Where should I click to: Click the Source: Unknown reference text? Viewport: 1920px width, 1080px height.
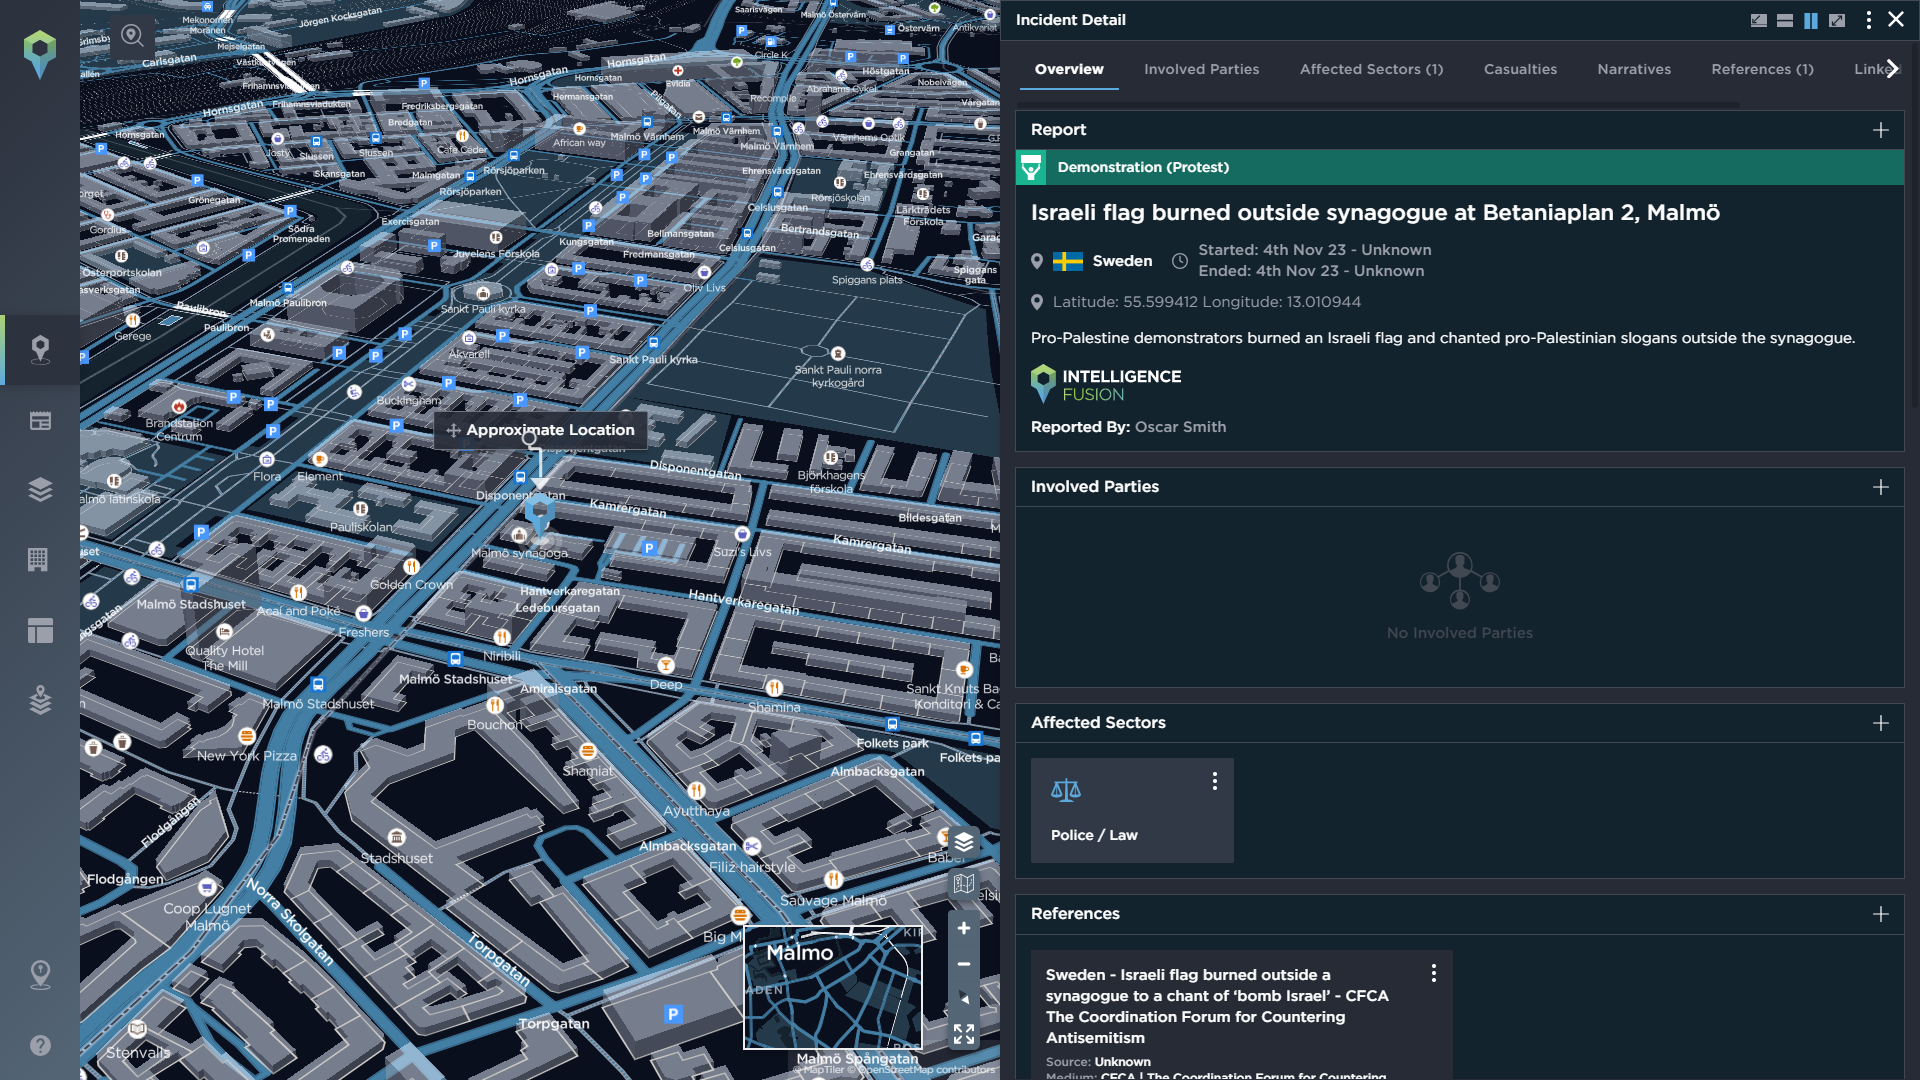[1098, 1062]
